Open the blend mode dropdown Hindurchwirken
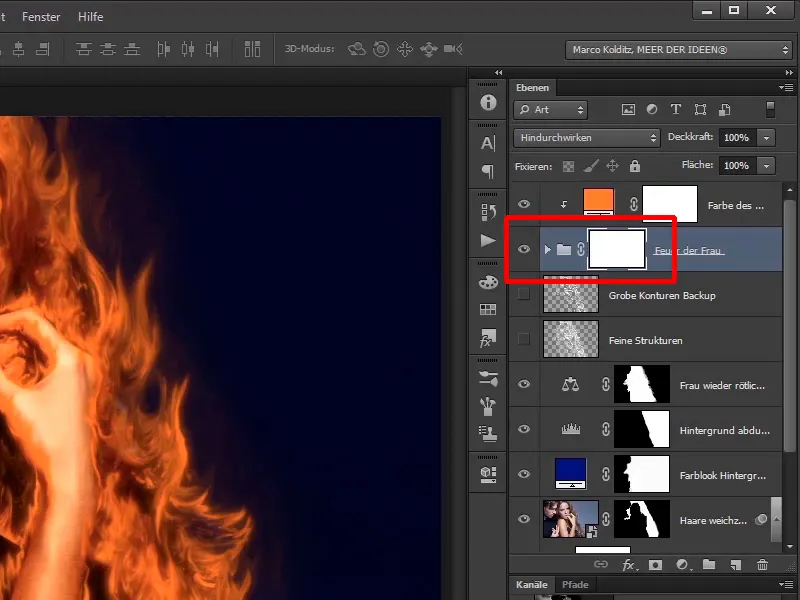The height and width of the screenshot is (600, 800). (x=586, y=138)
